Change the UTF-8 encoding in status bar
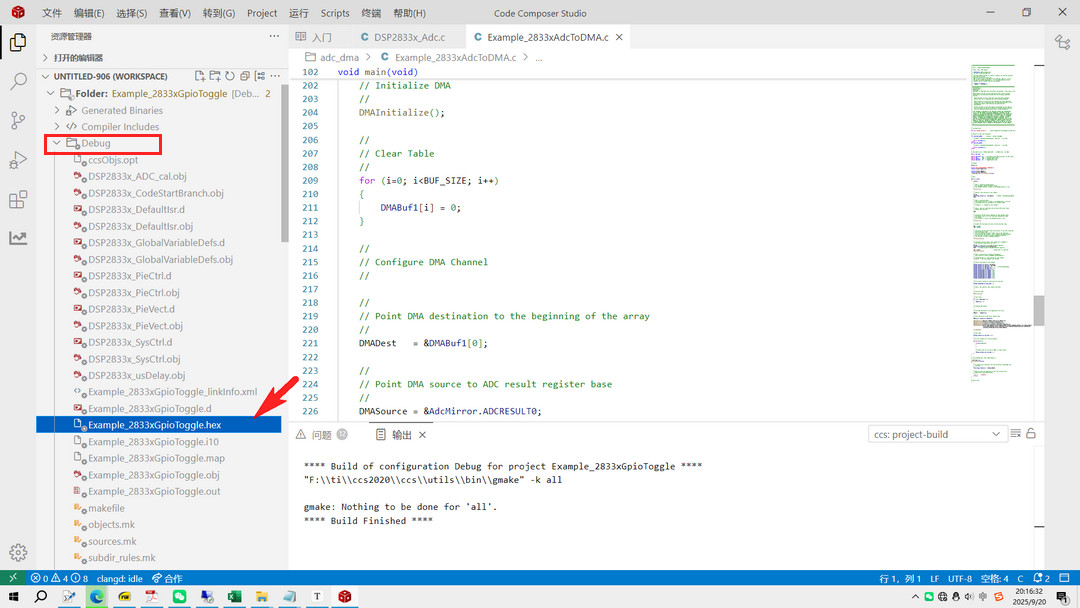 (x=959, y=578)
